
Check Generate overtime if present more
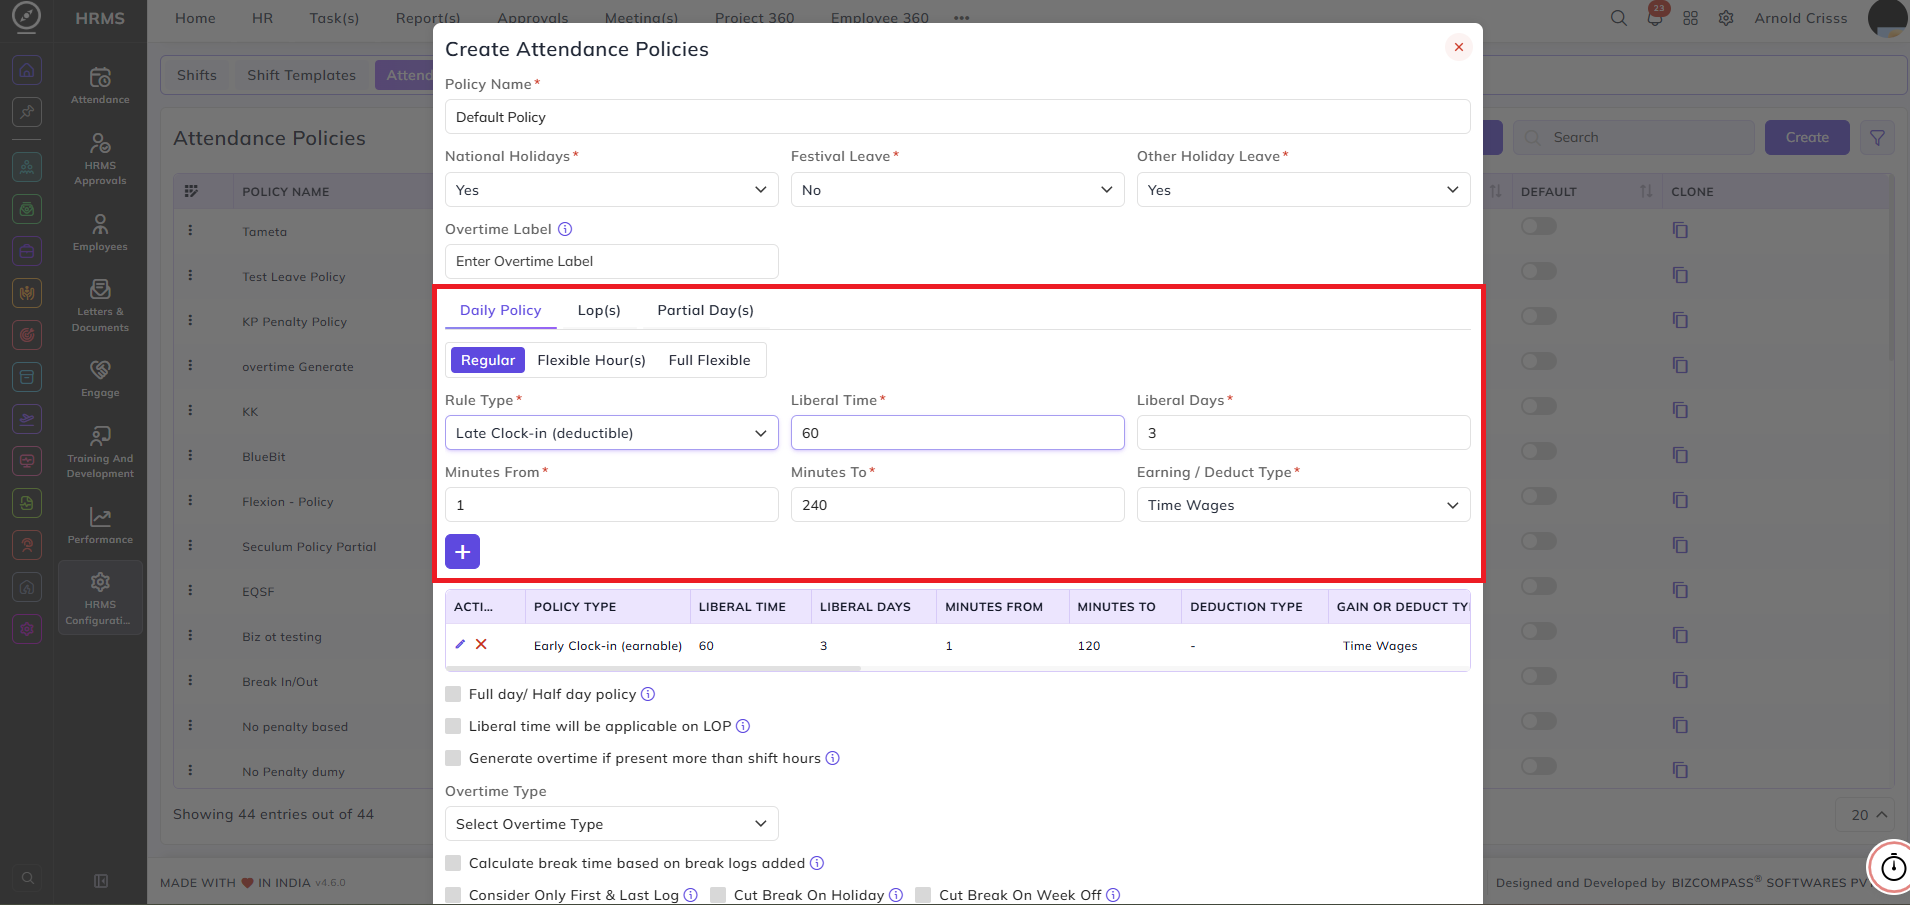click(453, 758)
